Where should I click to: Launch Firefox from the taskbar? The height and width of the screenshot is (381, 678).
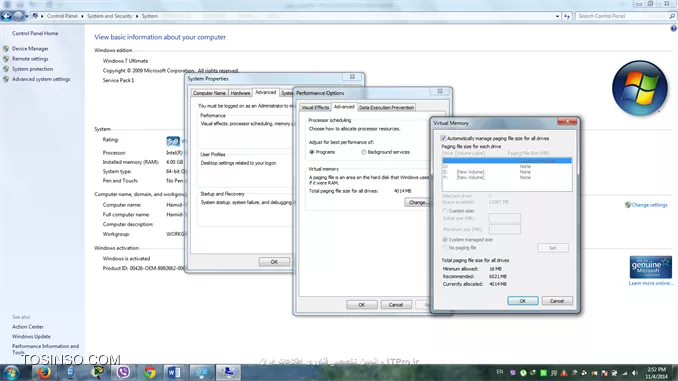coord(44,372)
